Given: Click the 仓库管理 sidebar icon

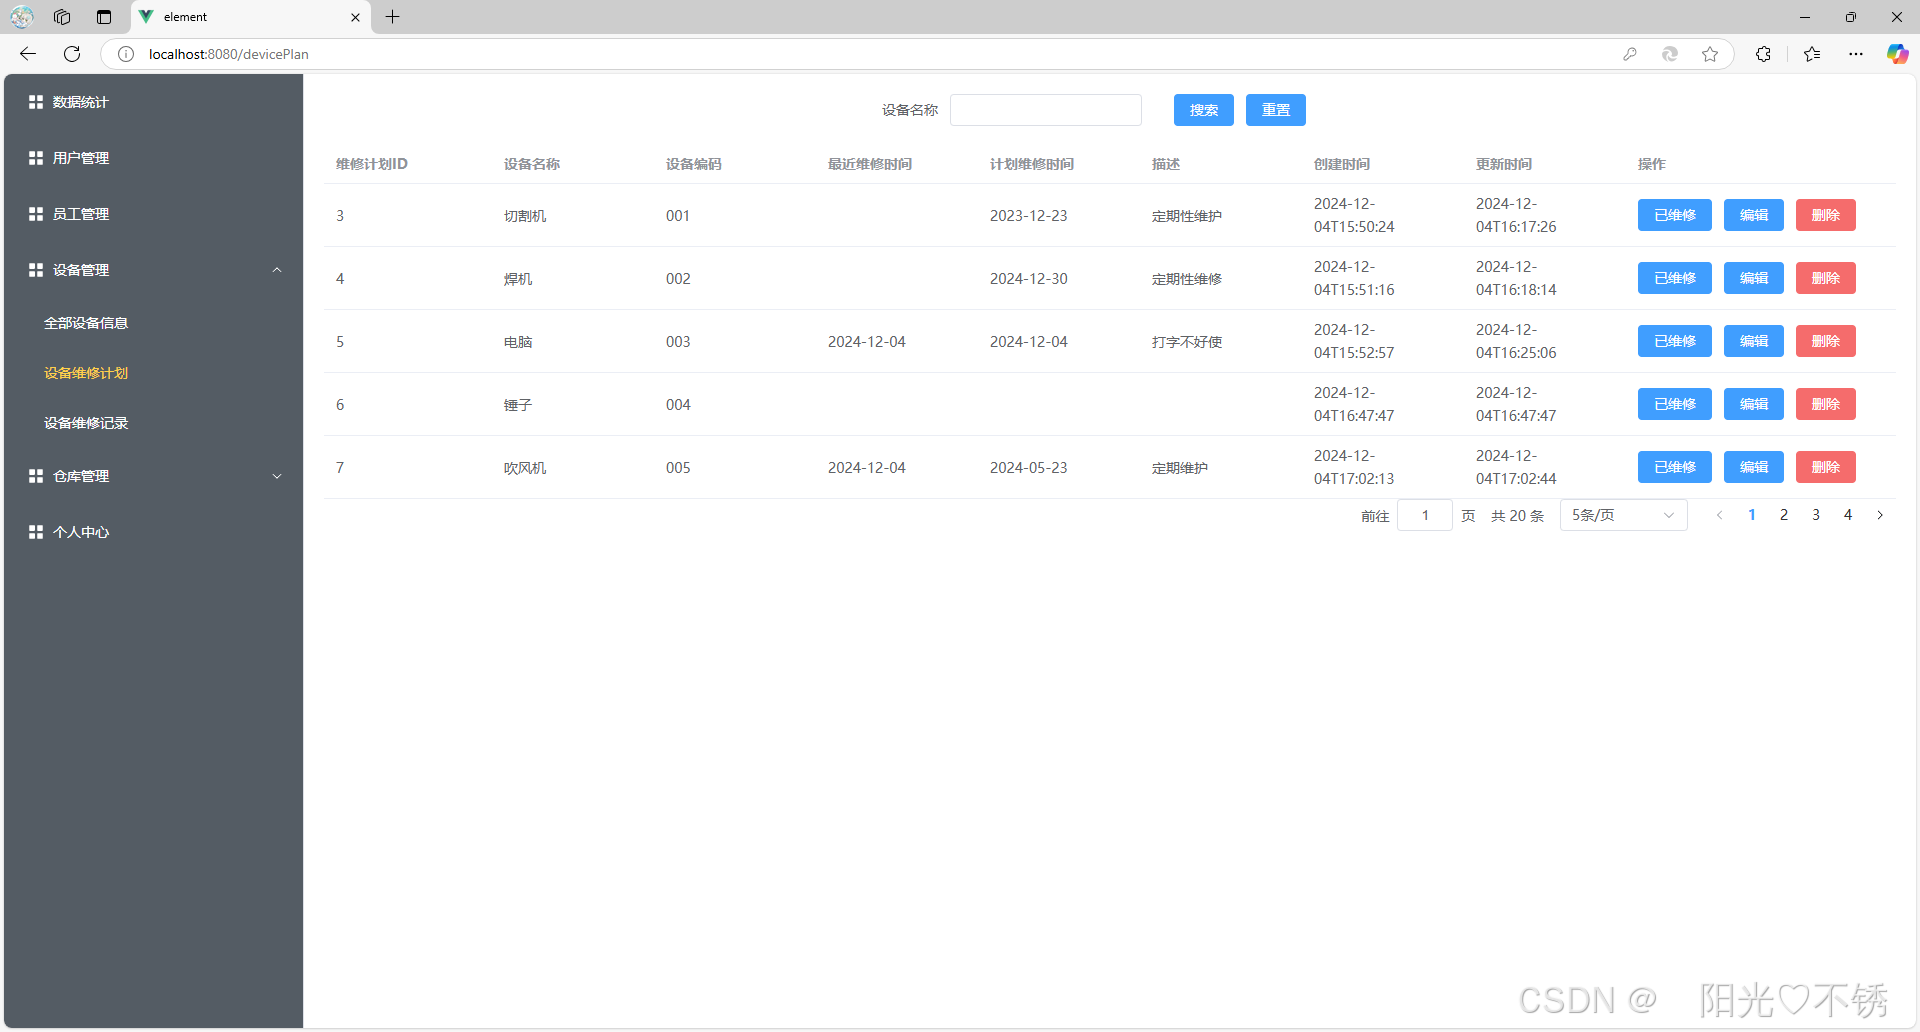Looking at the screenshot, I should tap(35, 475).
